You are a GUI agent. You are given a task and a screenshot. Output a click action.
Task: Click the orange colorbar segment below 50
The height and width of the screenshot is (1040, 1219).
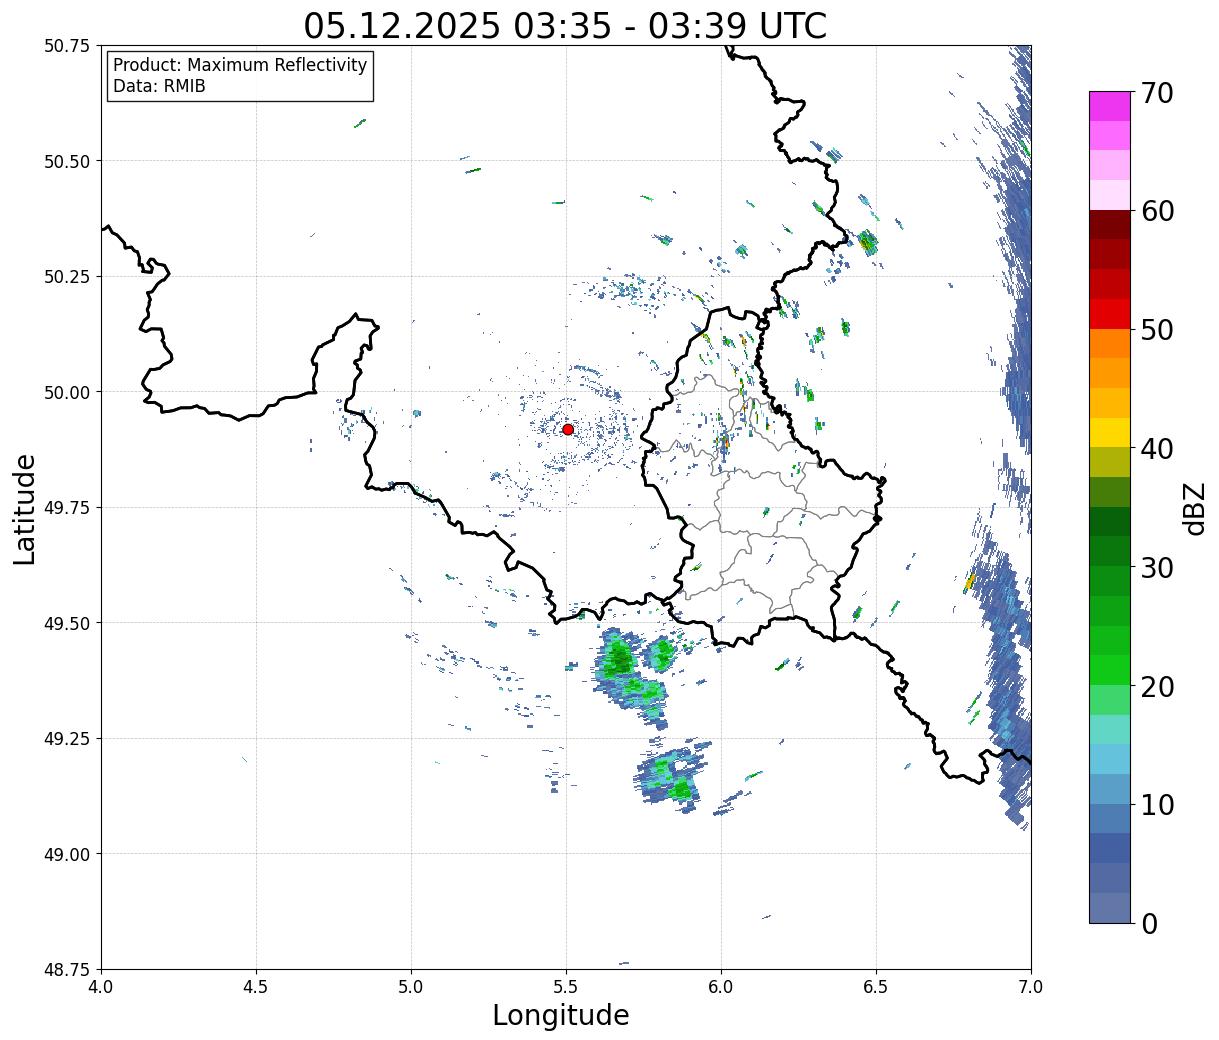click(x=1110, y=343)
